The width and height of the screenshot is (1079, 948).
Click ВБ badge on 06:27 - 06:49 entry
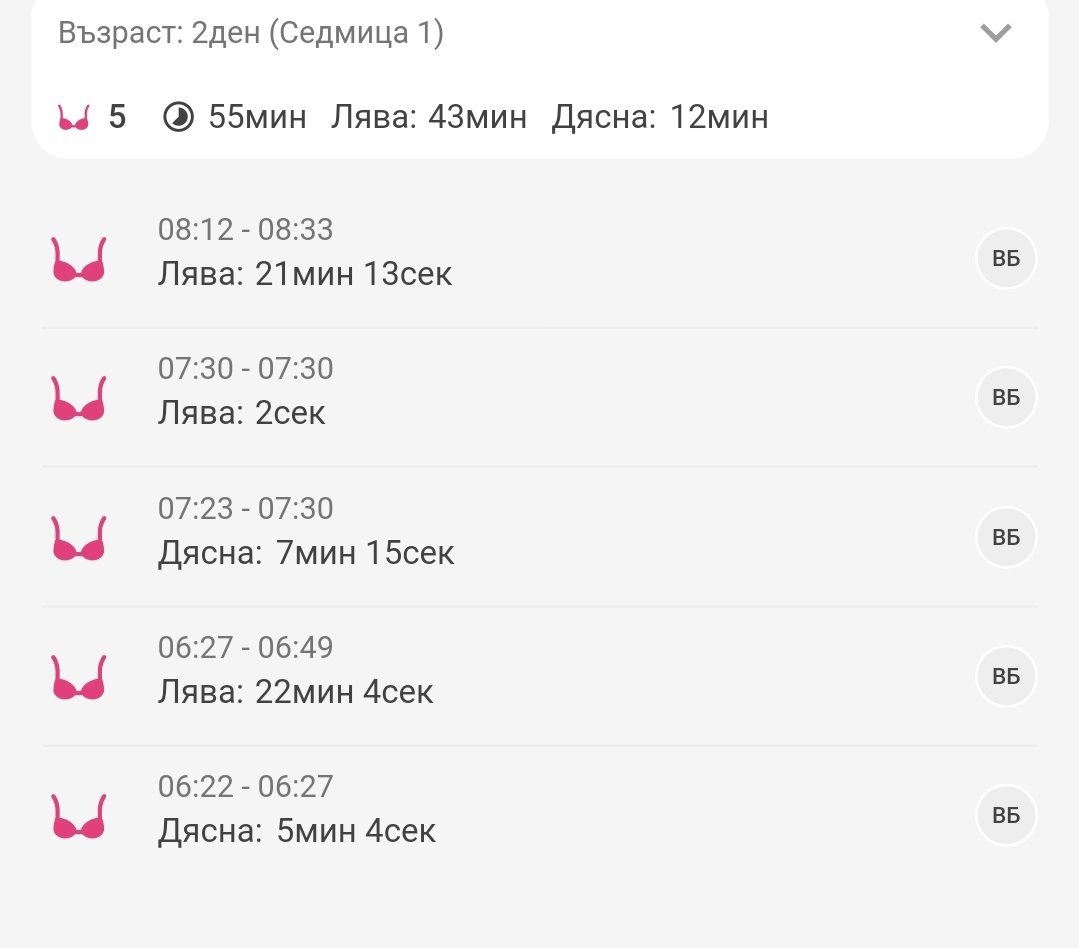point(1006,677)
